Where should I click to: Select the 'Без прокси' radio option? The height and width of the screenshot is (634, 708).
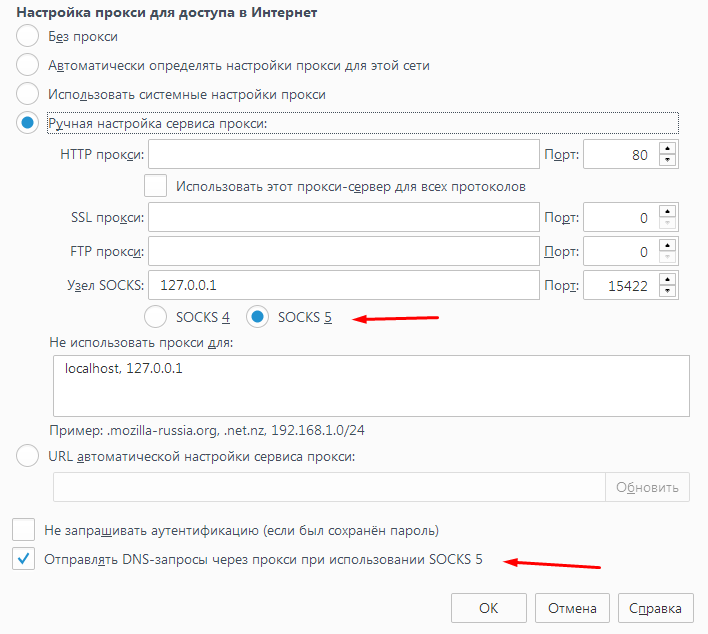[28, 37]
